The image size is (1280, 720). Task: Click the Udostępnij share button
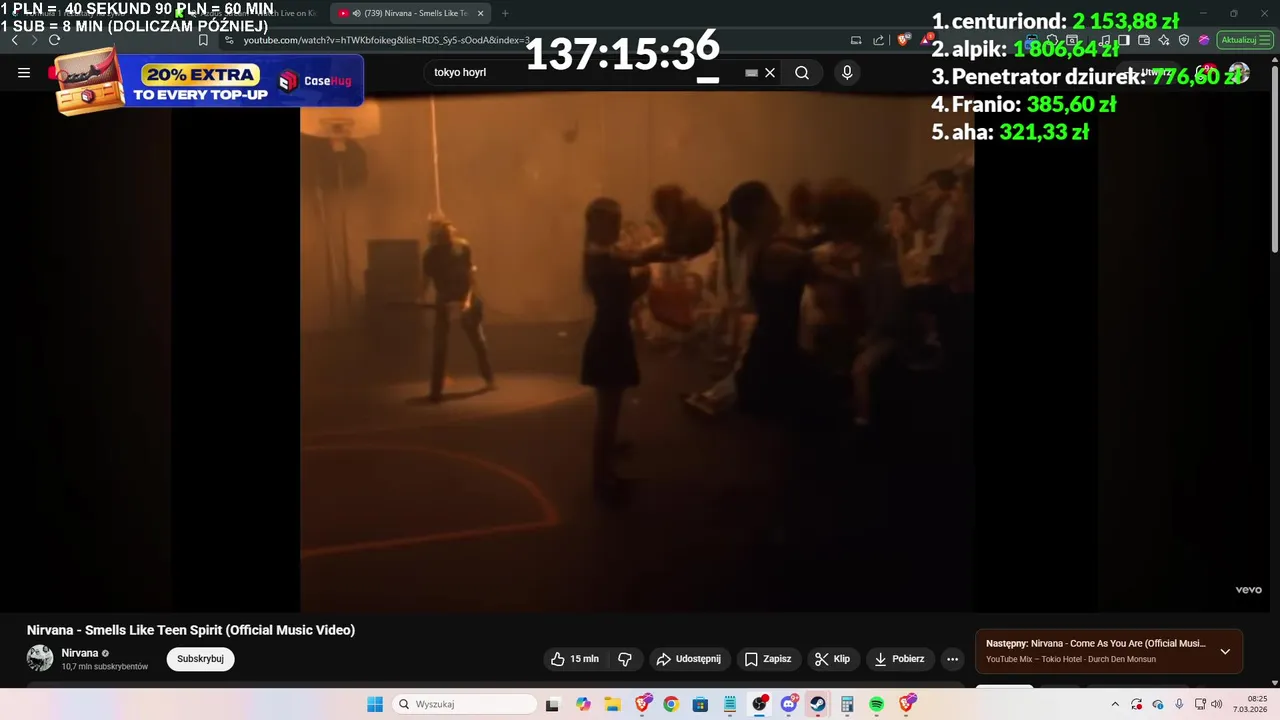coord(689,659)
